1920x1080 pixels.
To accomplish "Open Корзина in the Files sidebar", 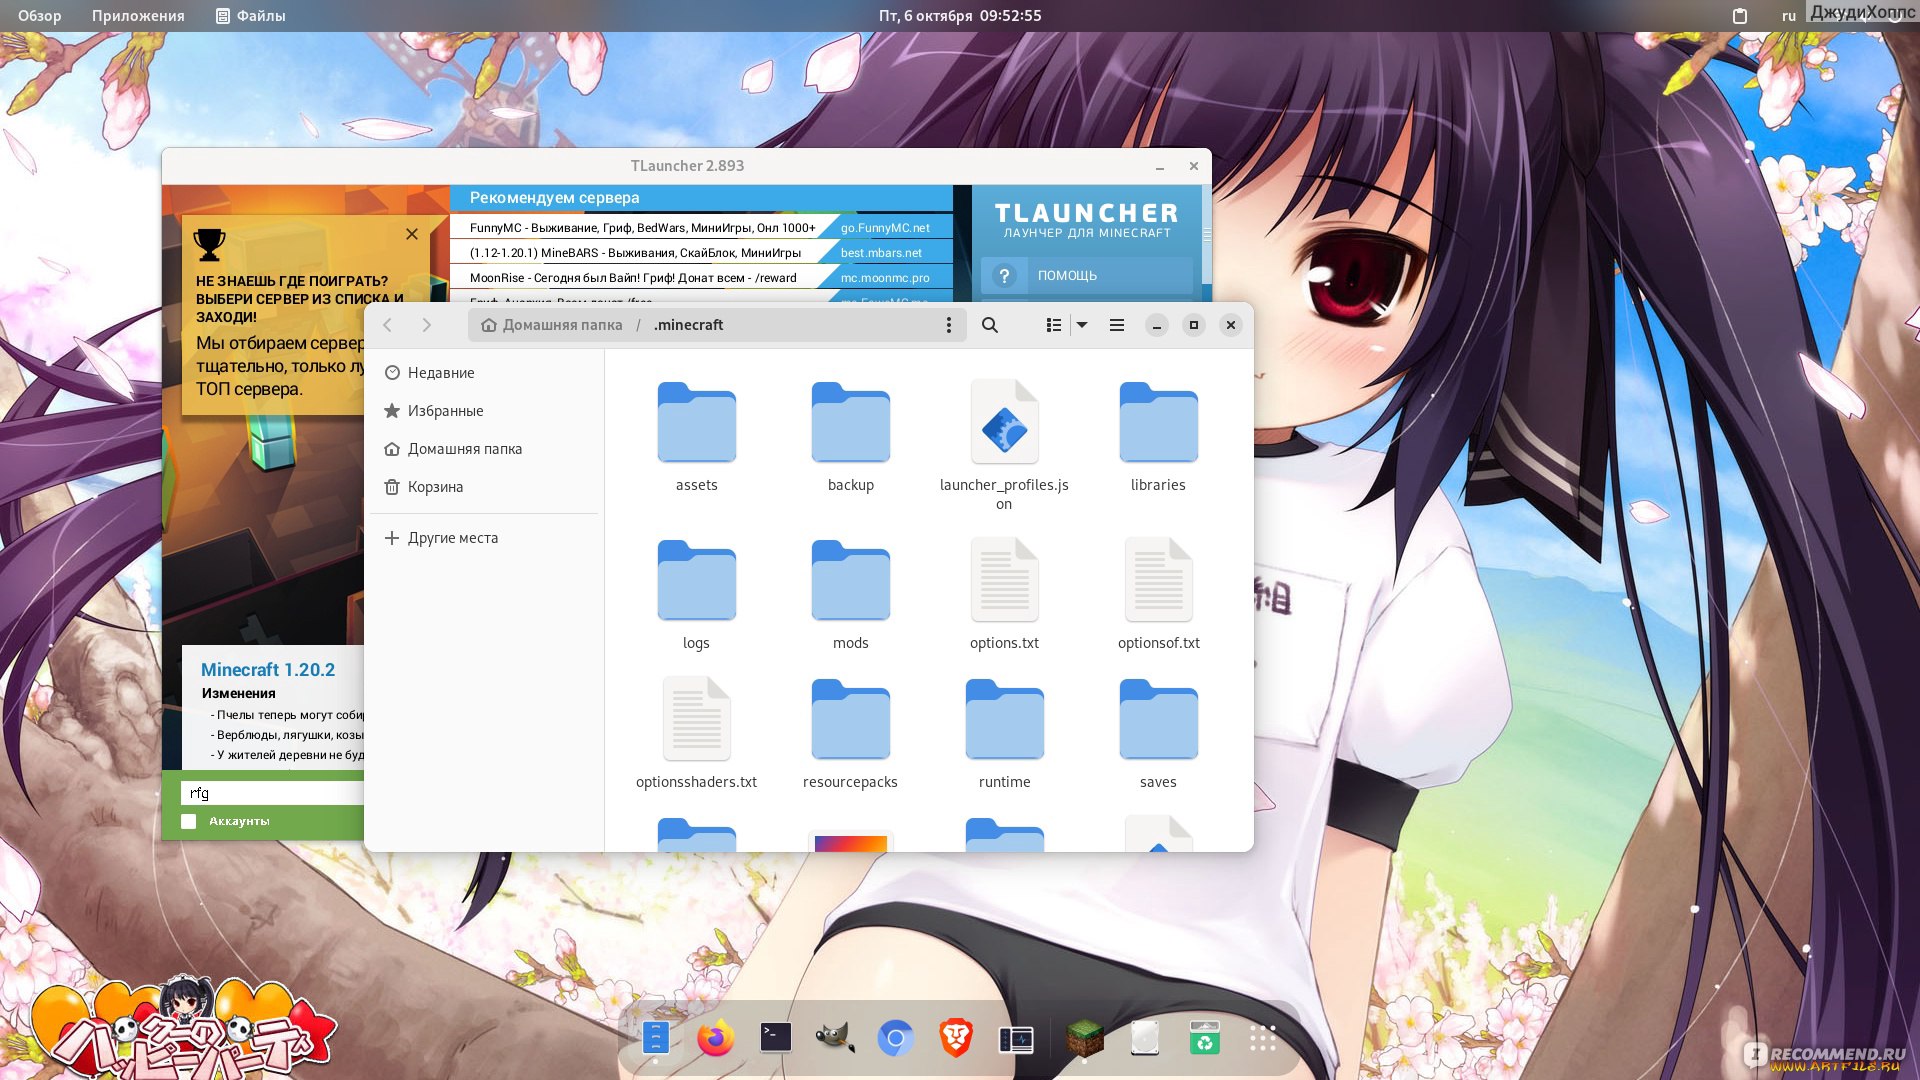I will click(484, 487).
